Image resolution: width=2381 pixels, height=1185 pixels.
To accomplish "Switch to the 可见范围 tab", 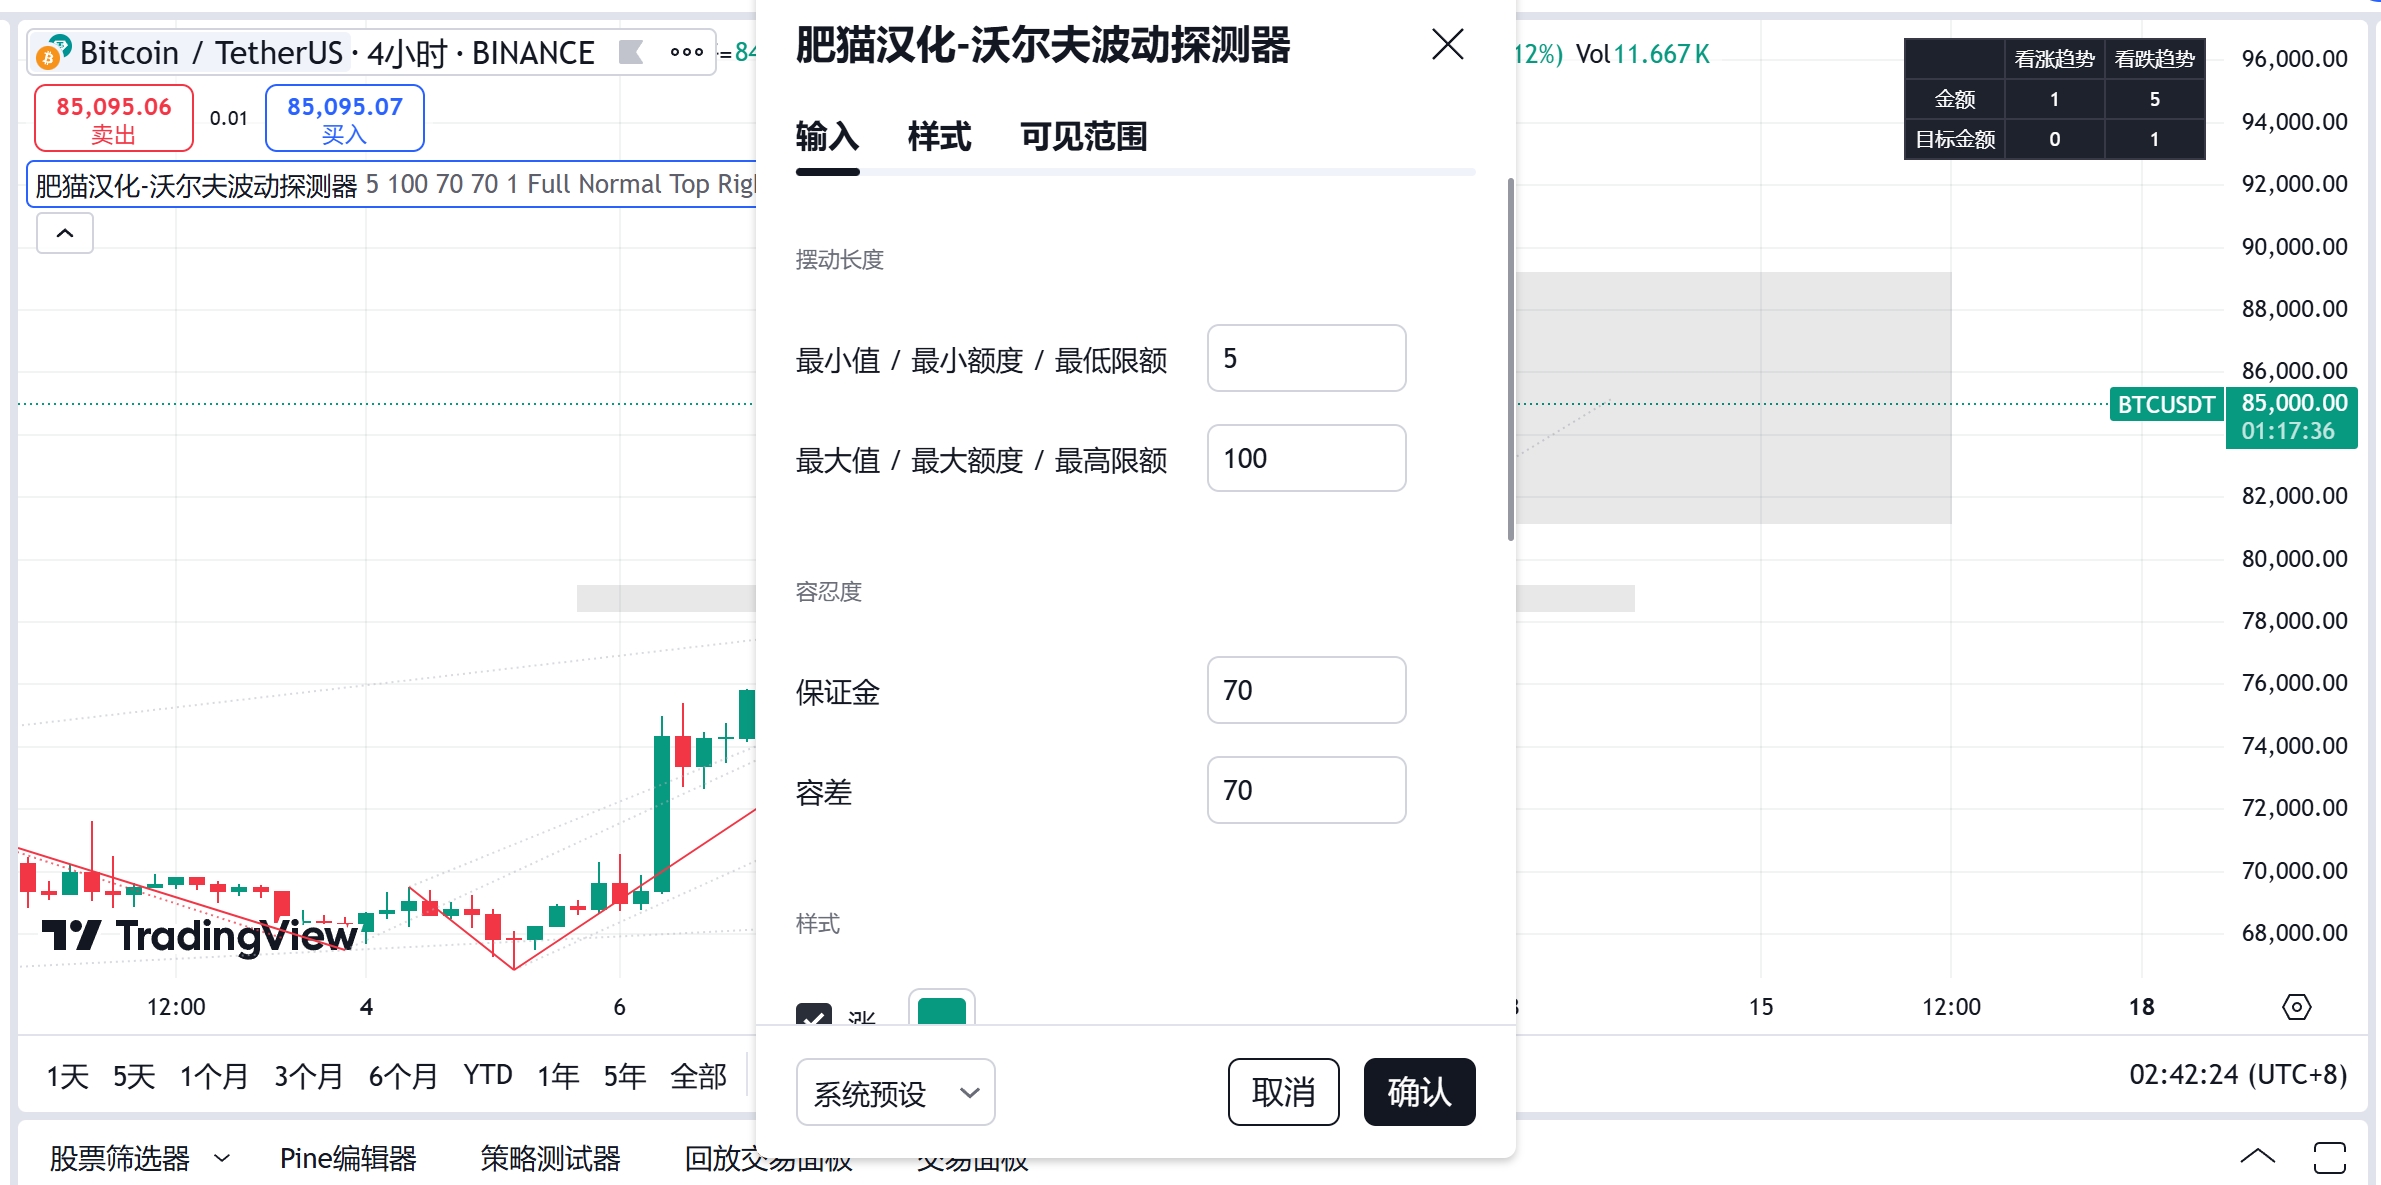I will 1083,137.
